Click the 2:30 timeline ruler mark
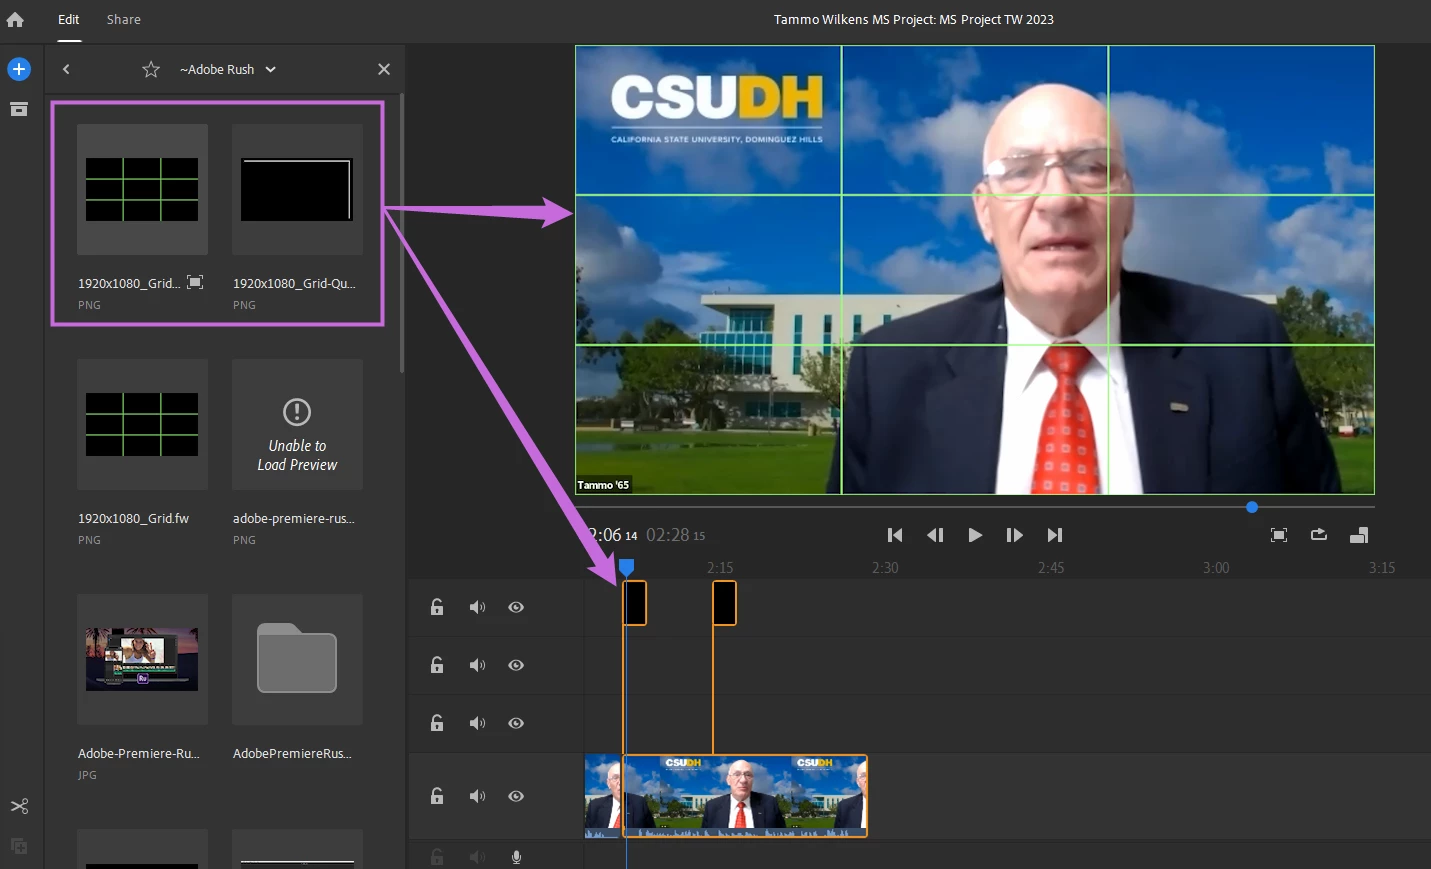Image resolution: width=1431 pixels, height=869 pixels. 885,567
